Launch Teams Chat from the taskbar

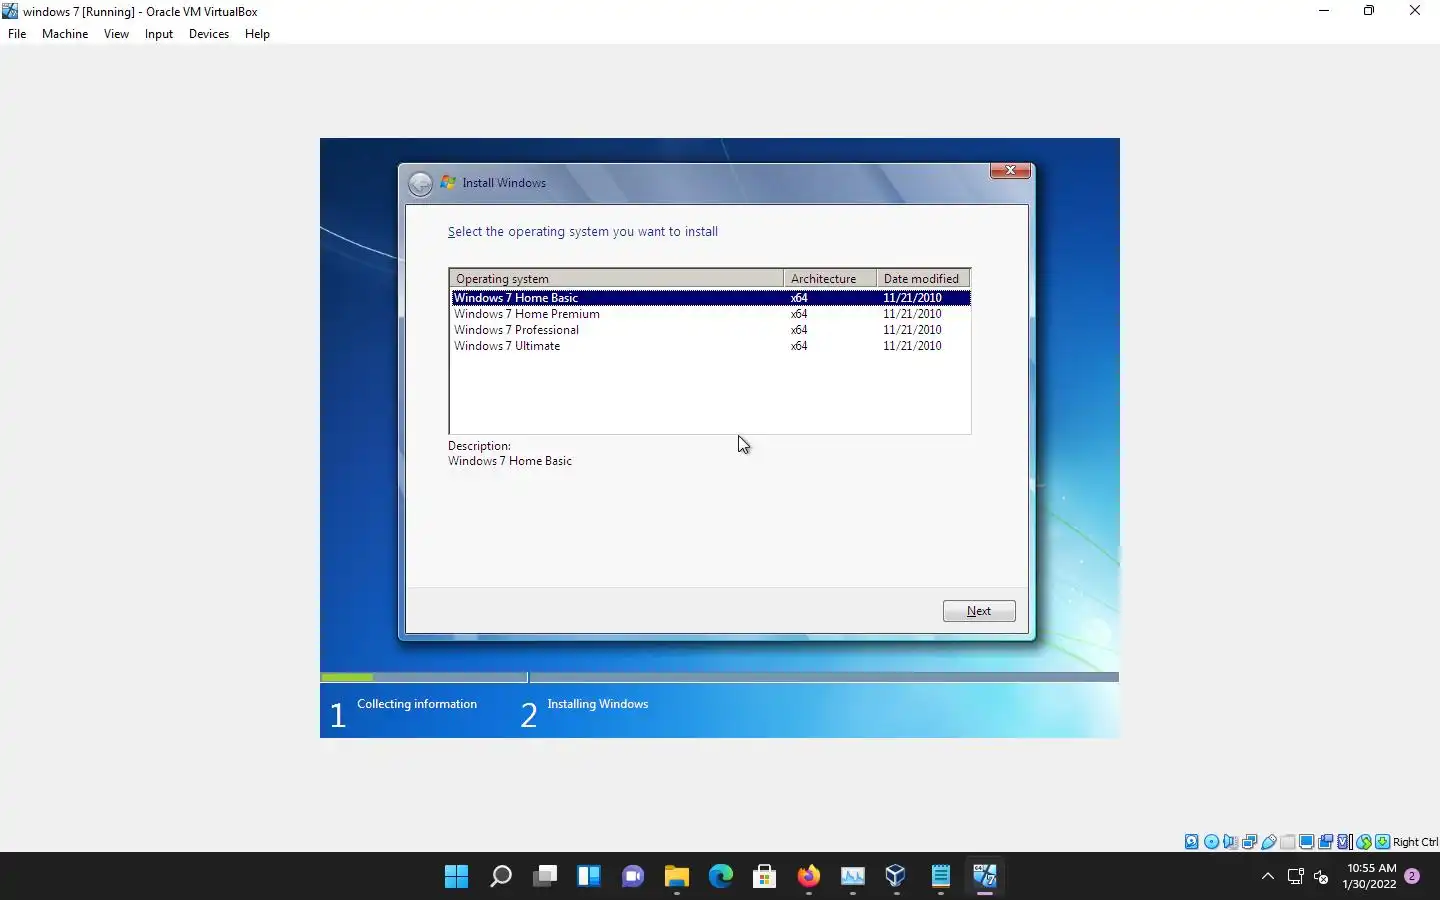(633, 876)
